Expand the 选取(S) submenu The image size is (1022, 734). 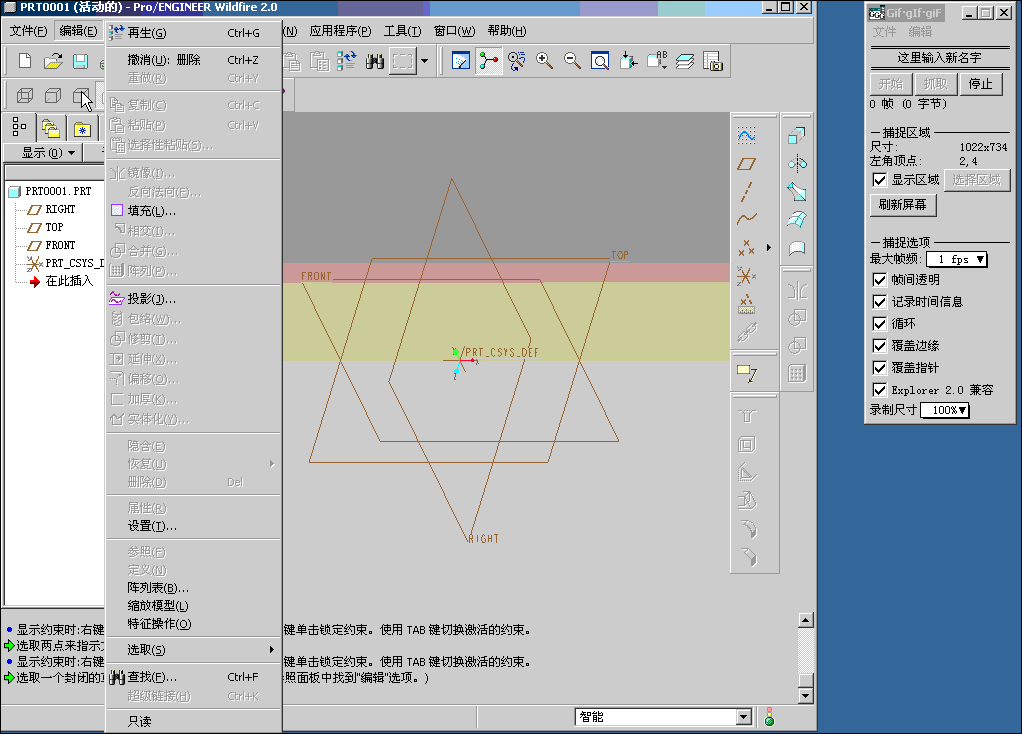(194, 649)
